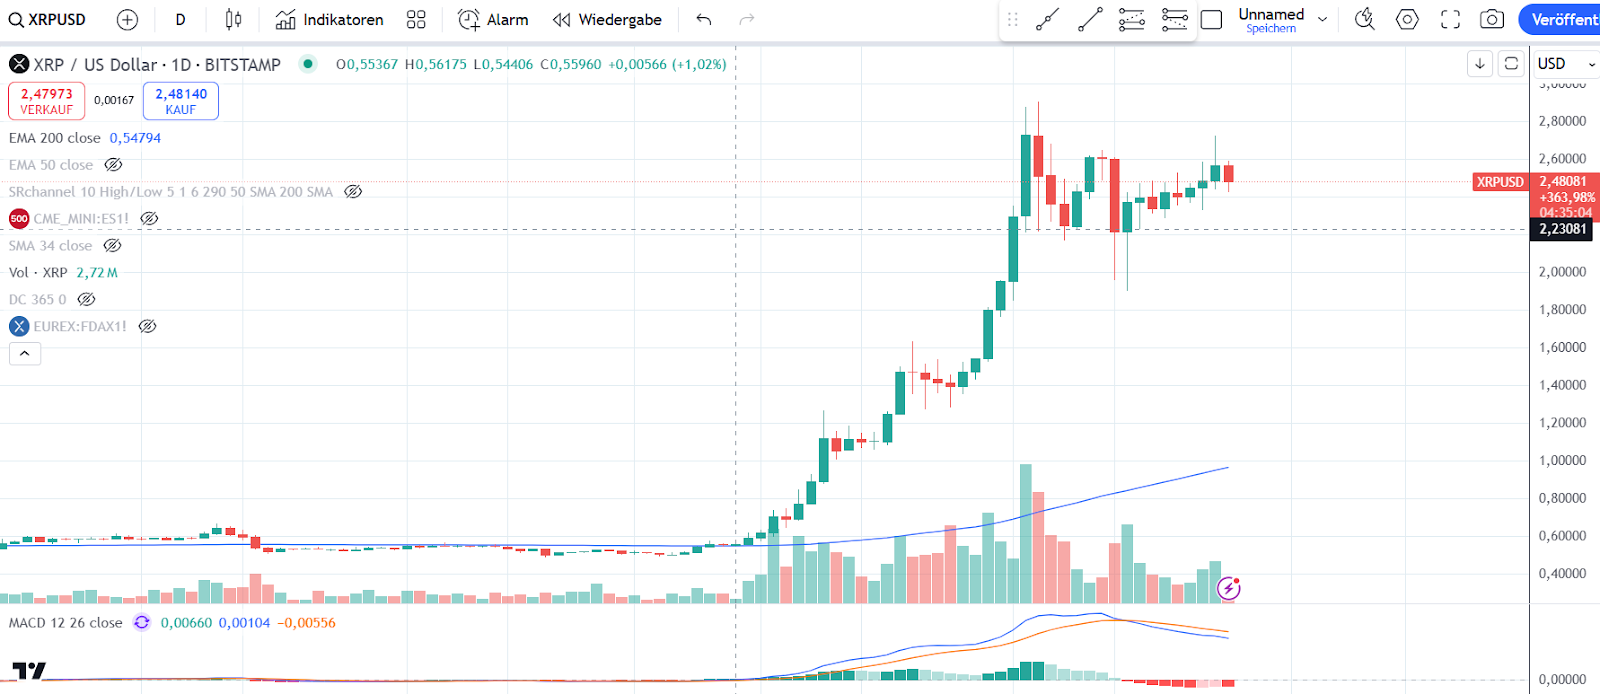The width and height of the screenshot is (1600, 694).
Task: Click the XRP / US Dollar chart title
Action: click(157, 65)
